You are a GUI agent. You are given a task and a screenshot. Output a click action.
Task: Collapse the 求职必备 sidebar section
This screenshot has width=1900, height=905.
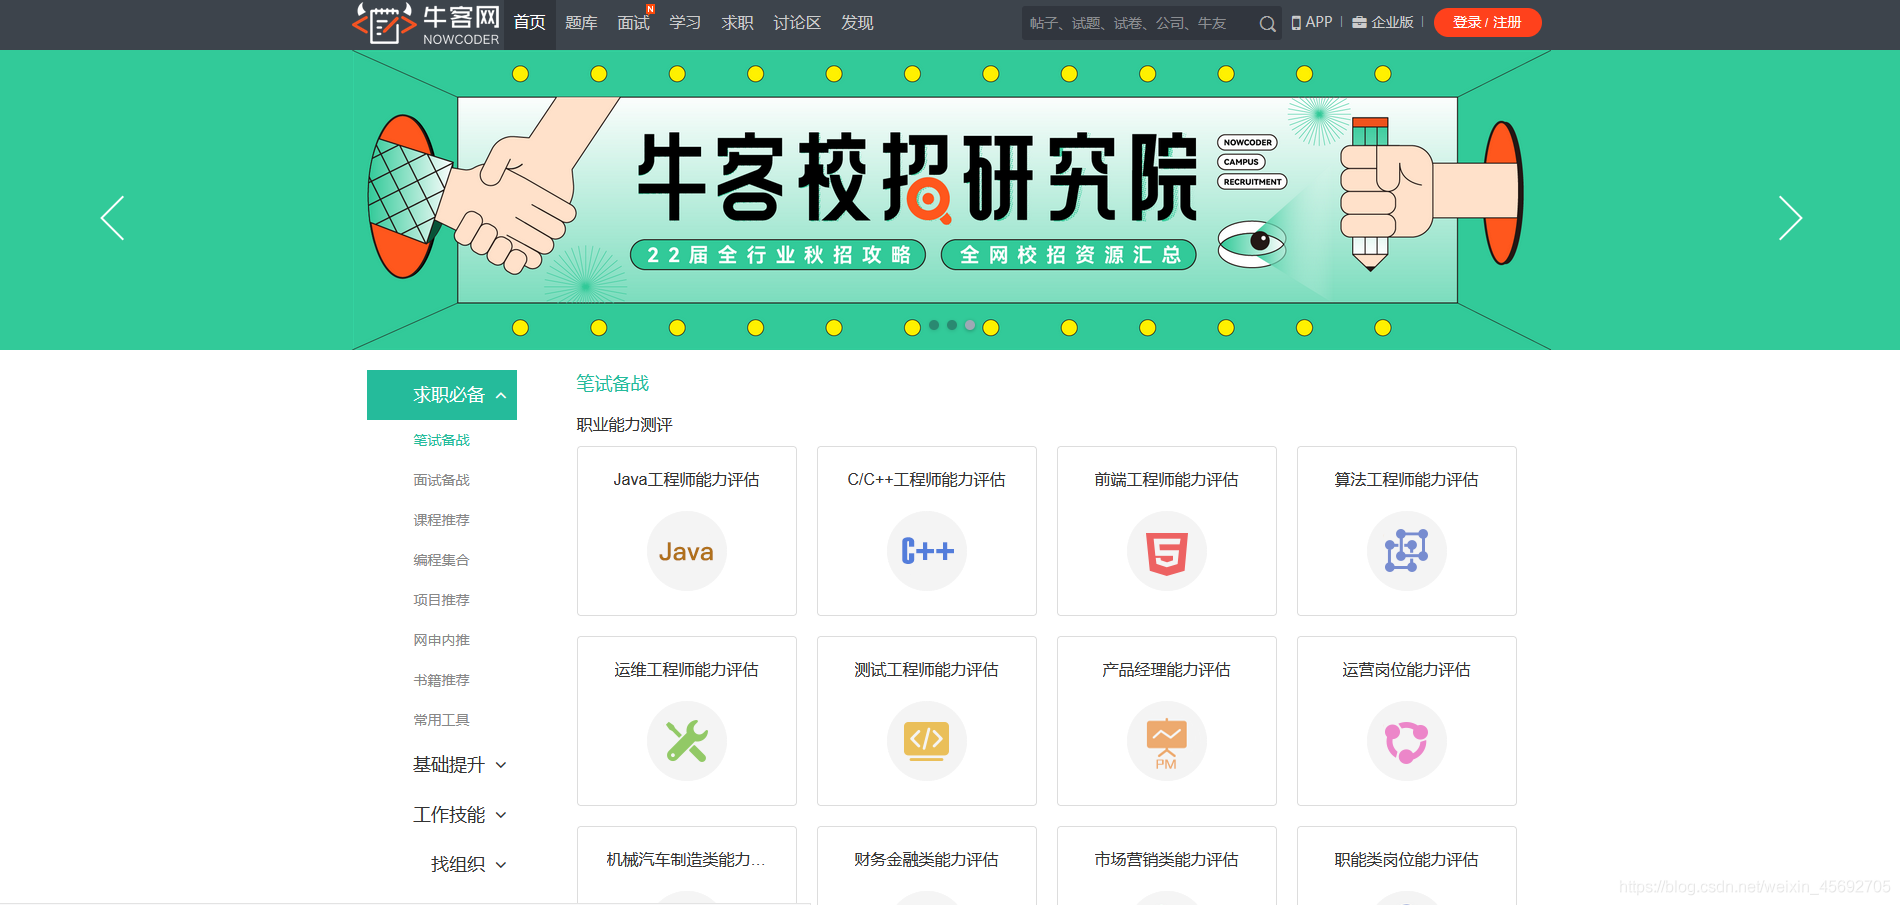click(x=442, y=395)
